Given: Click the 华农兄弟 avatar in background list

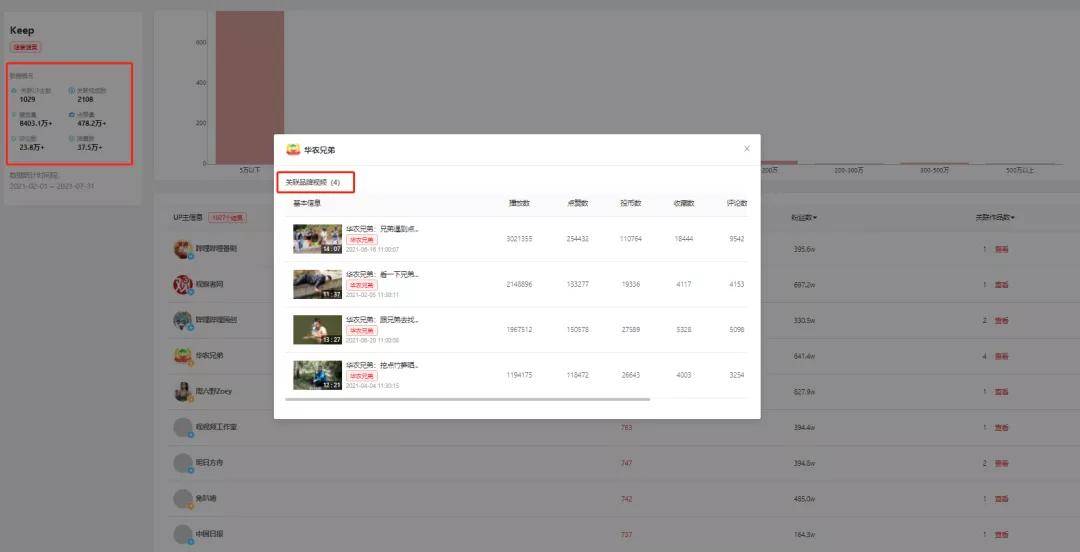Looking at the screenshot, I should pyautogui.click(x=183, y=356).
